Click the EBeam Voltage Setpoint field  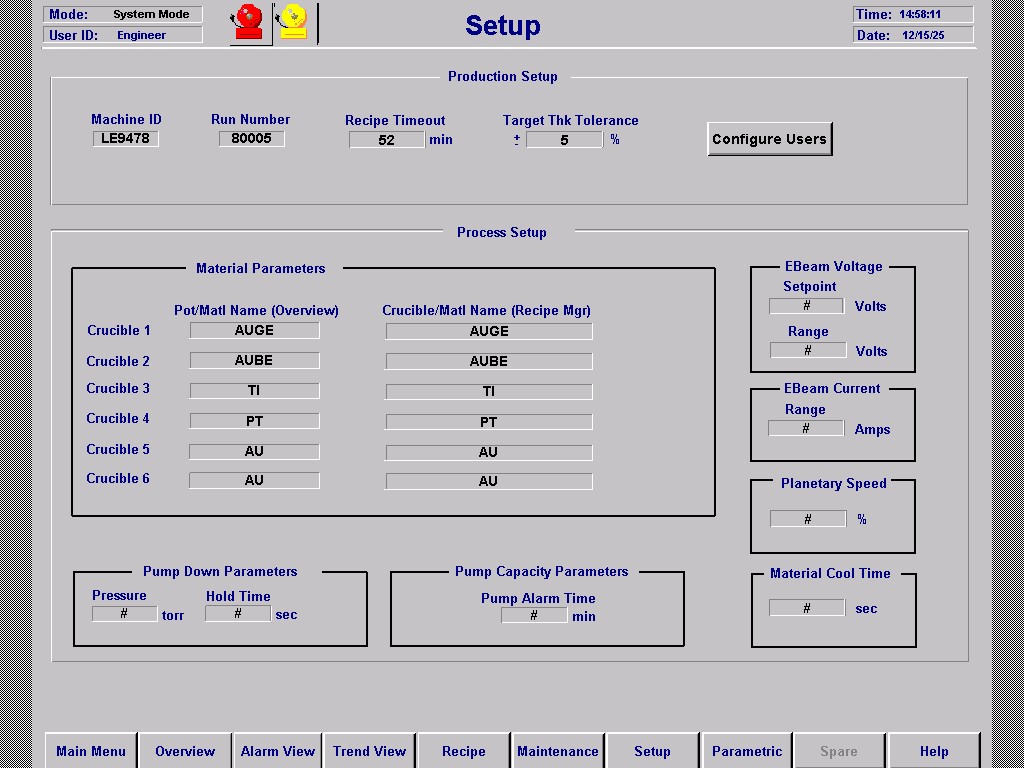pos(807,306)
